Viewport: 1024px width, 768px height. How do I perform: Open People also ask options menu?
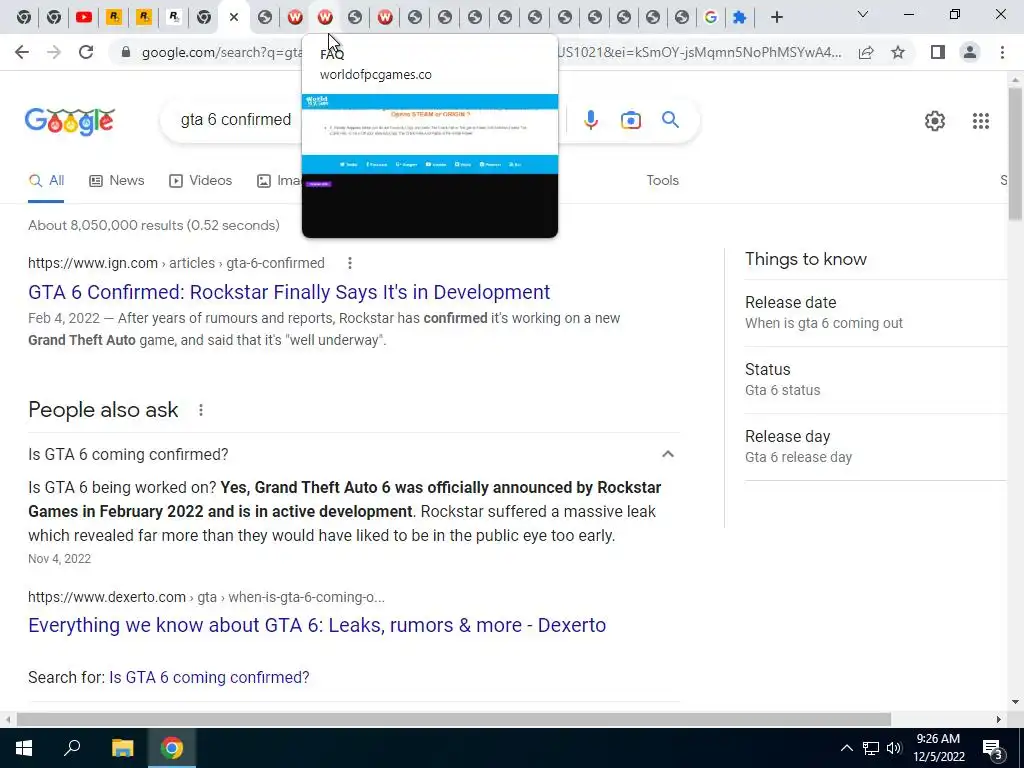pos(201,410)
